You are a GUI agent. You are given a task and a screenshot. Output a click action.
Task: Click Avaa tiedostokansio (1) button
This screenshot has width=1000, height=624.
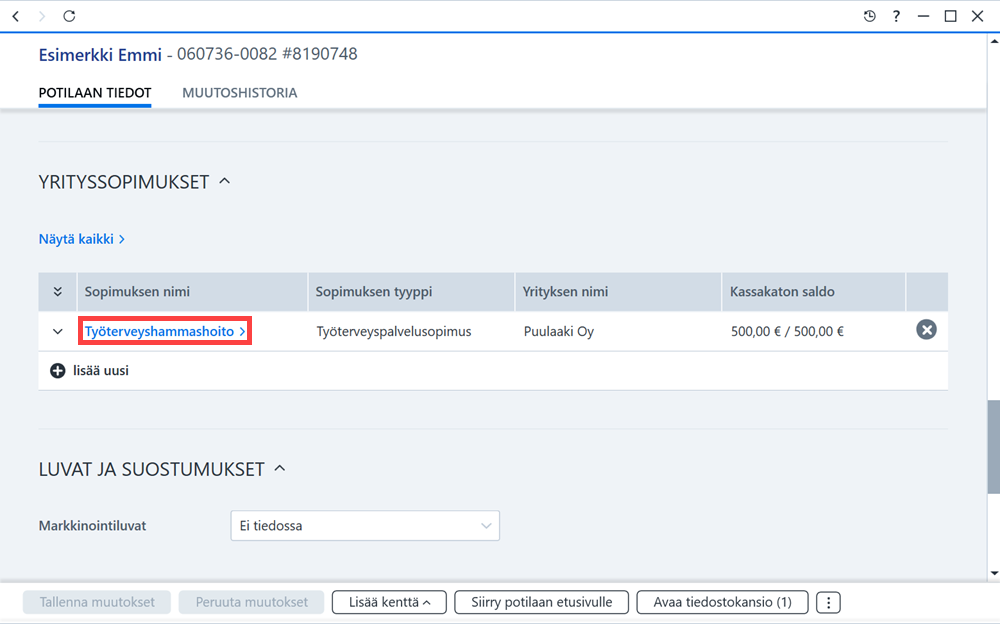pos(723,602)
